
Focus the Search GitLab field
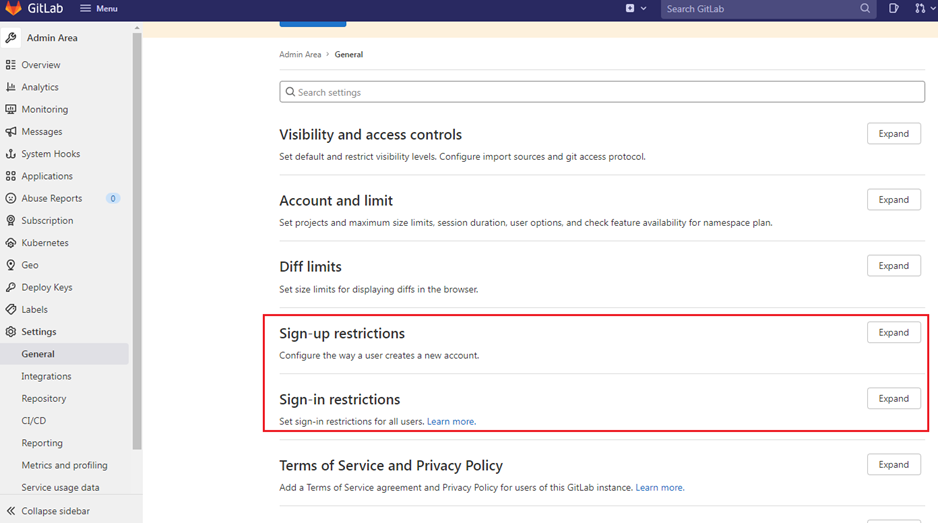[x=769, y=8]
